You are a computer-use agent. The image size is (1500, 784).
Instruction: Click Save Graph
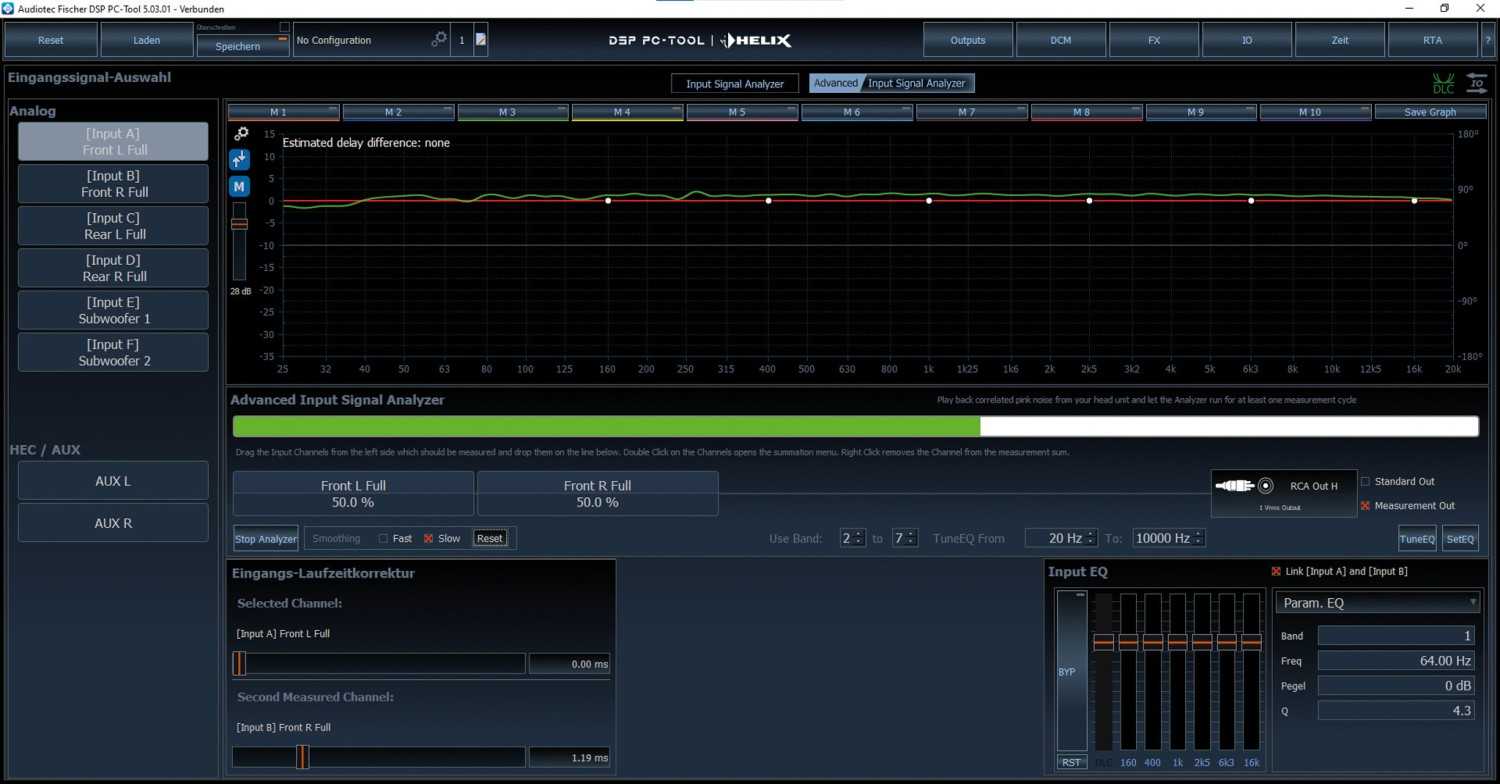(1430, 112)
